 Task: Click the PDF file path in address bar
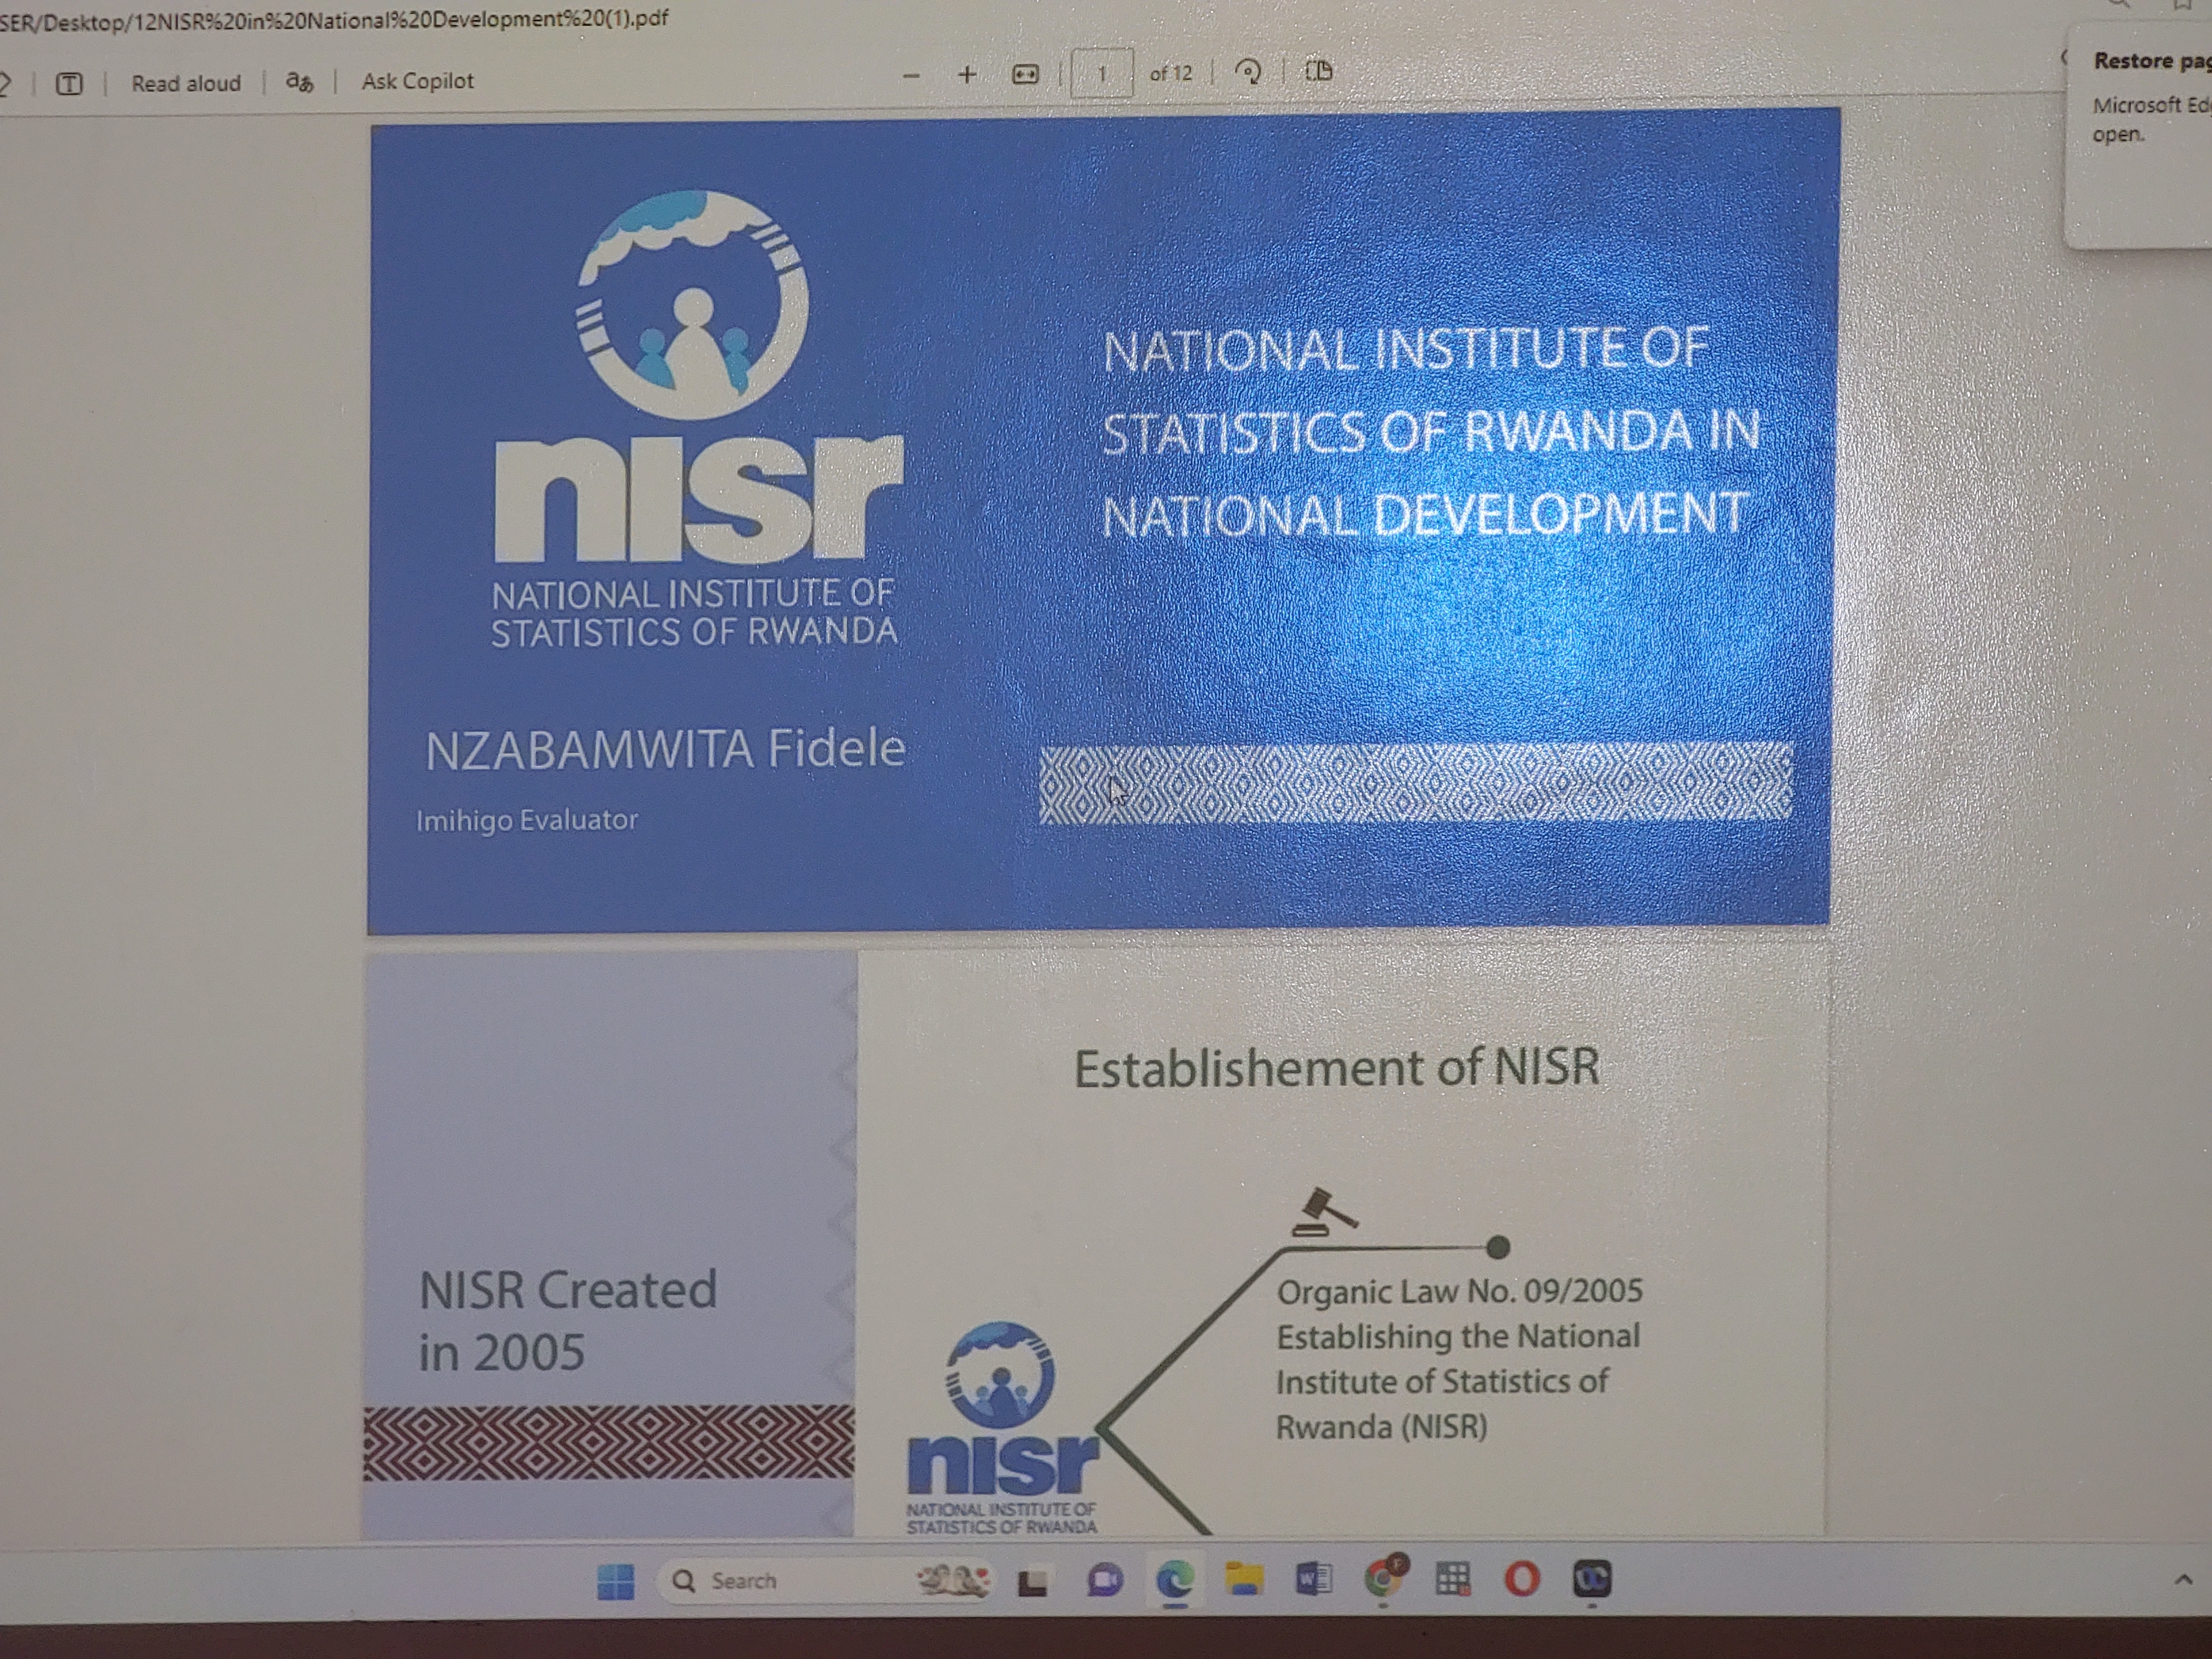pyautogui.click(x=334, y=19)
